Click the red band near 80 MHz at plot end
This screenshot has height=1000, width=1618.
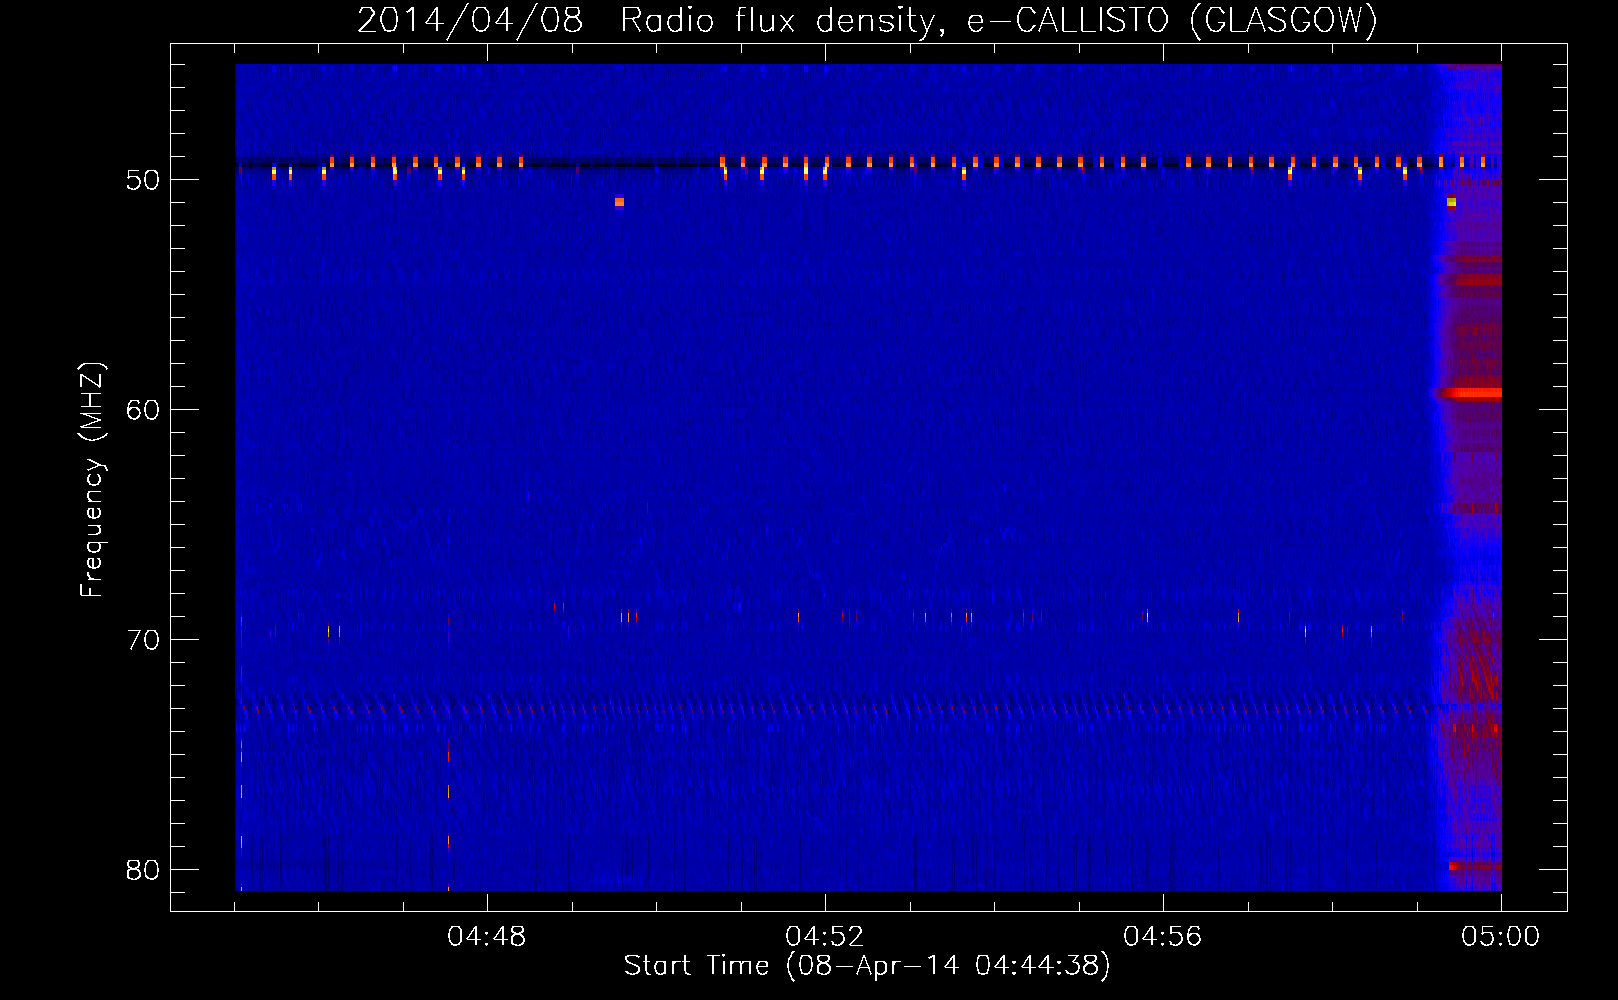(x=1475, y=866)
